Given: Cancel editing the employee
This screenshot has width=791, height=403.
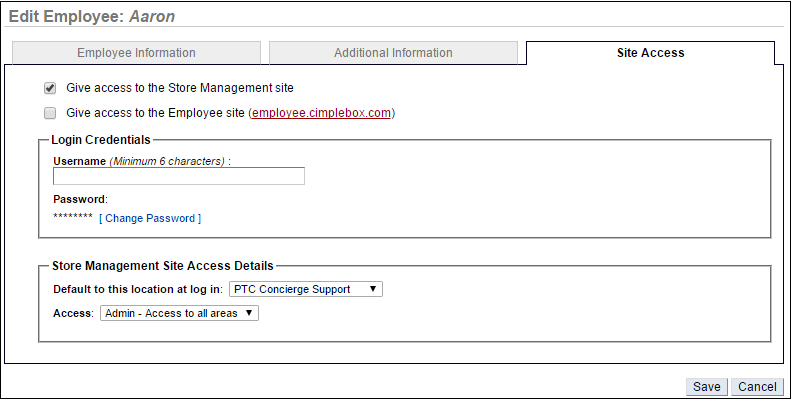Looking at the screenshot, I should pos(757,387).
